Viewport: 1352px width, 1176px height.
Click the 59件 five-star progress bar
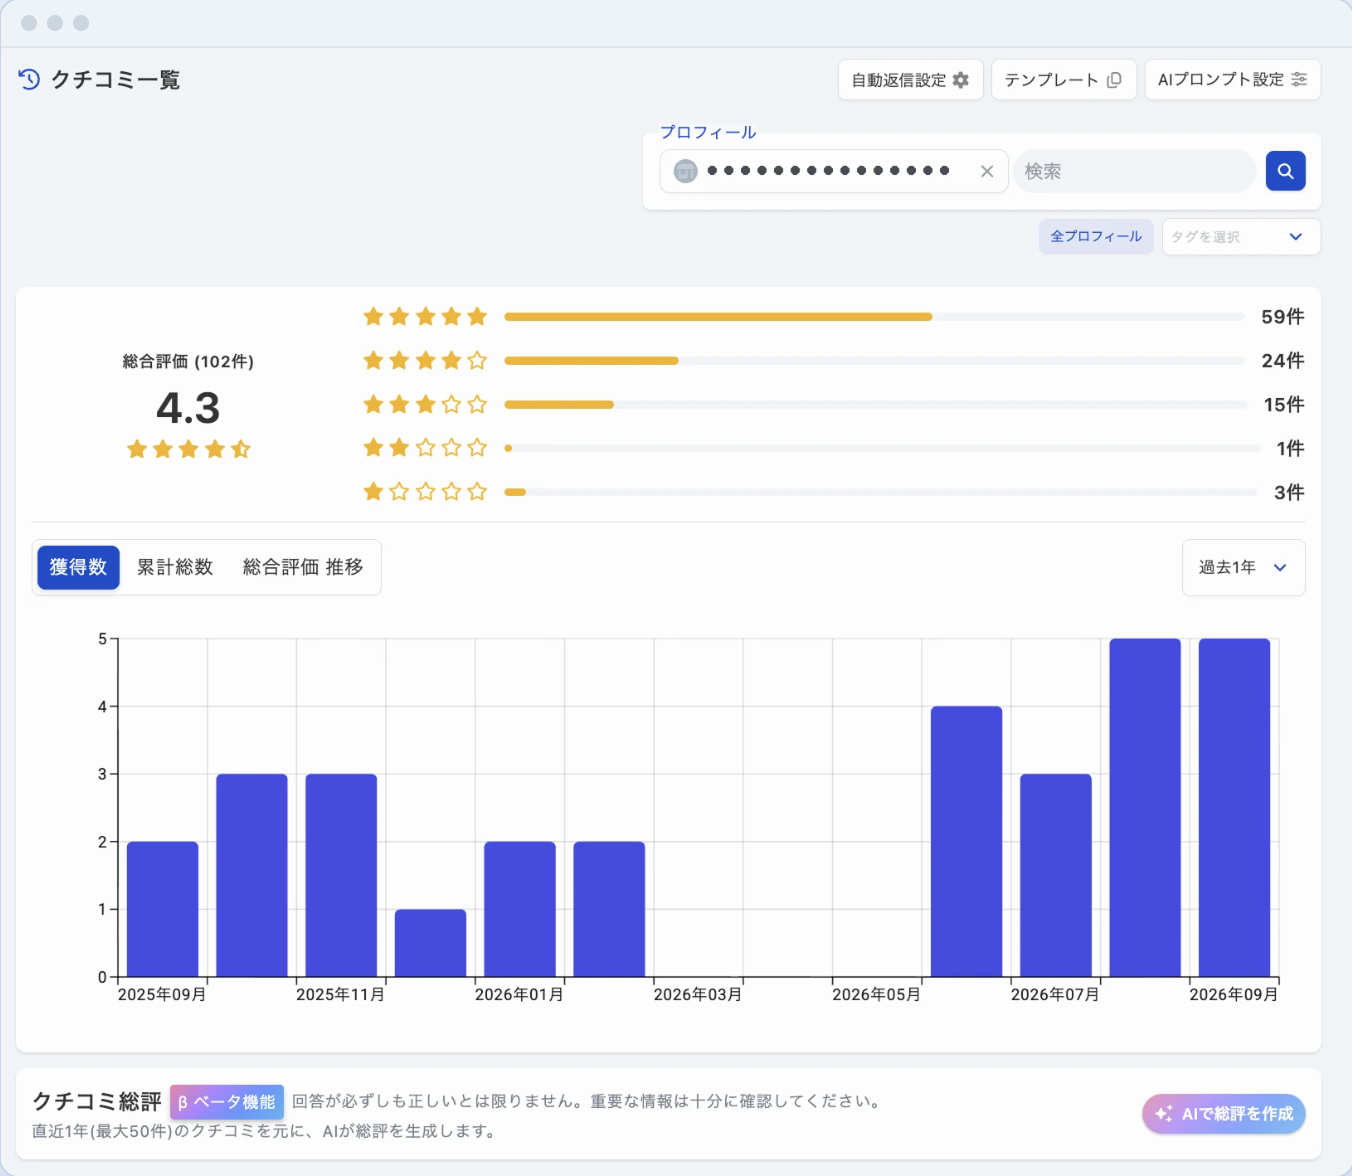tap(874, 317)
